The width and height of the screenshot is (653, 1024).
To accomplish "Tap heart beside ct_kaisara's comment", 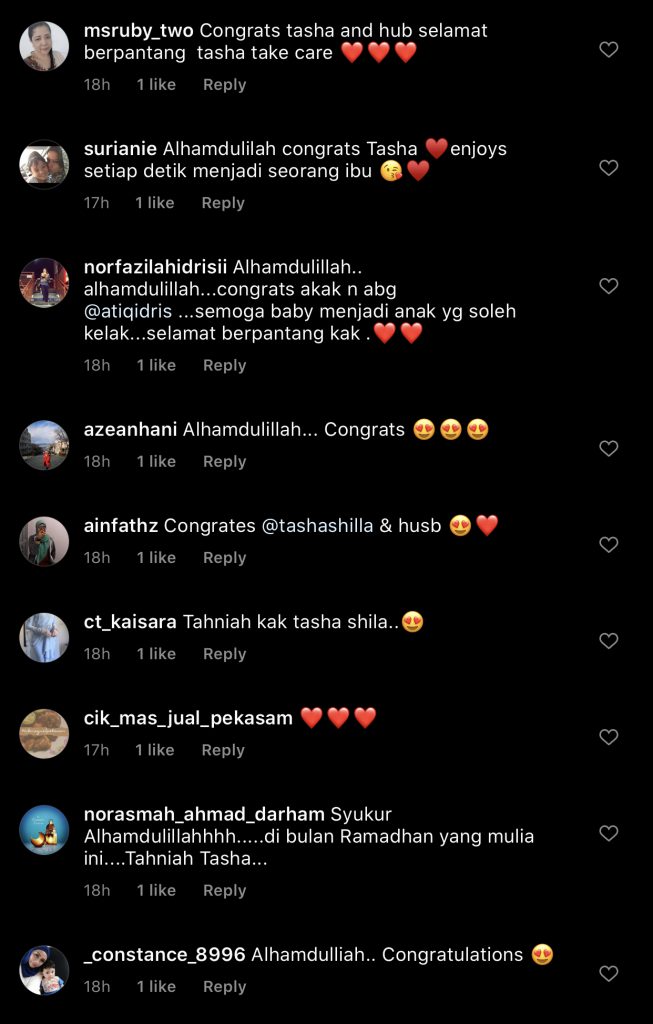I will pyautogui.click(x=609, y=641).
